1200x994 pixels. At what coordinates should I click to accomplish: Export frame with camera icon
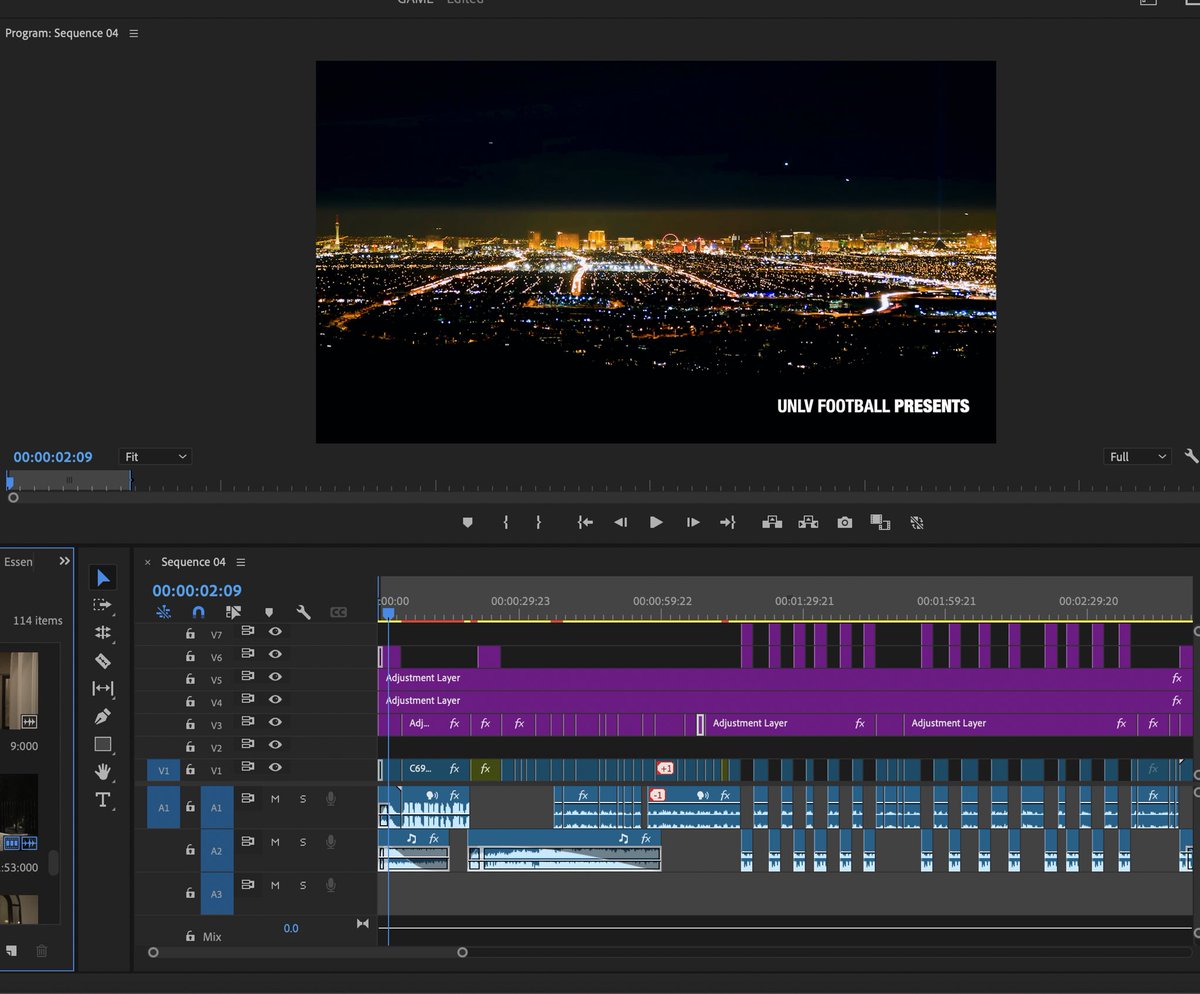(x=845, y=522)
